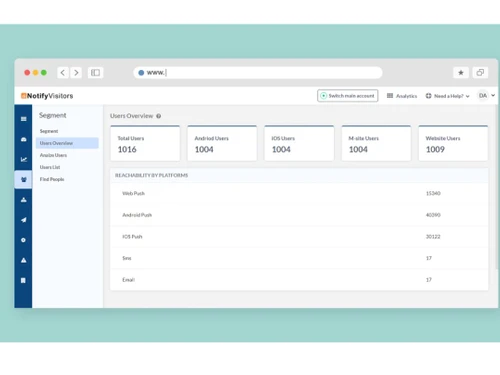
Task: Click the site info globe in address bar
Action: pos(141,73)
